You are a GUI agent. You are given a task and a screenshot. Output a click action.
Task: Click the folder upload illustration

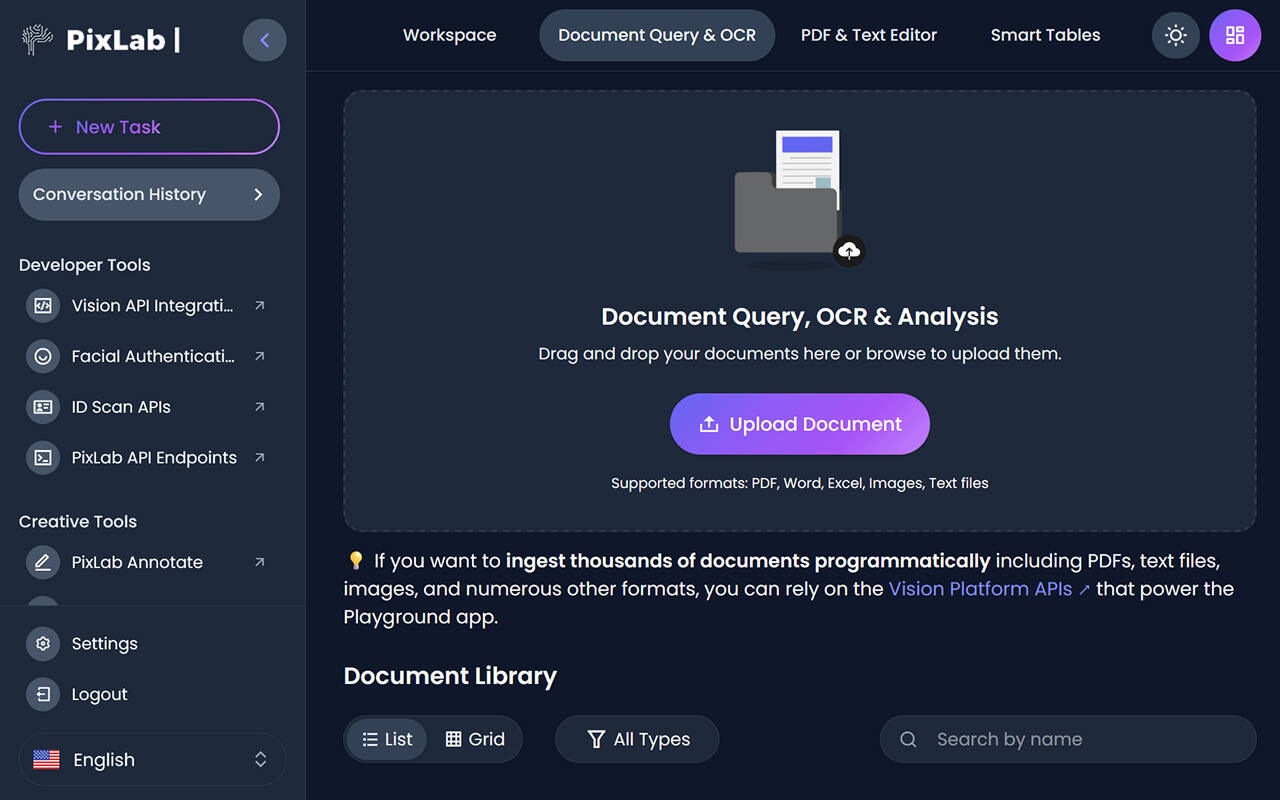tap(798, 199)
